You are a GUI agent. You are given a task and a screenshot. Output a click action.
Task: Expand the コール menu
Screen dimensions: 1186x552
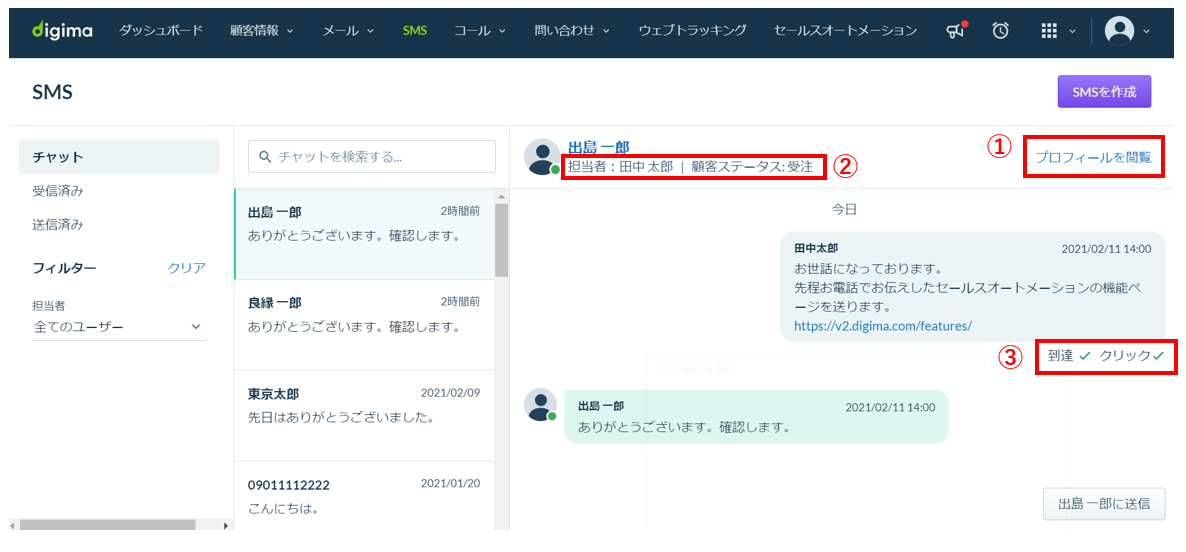[x=480, y=31]
